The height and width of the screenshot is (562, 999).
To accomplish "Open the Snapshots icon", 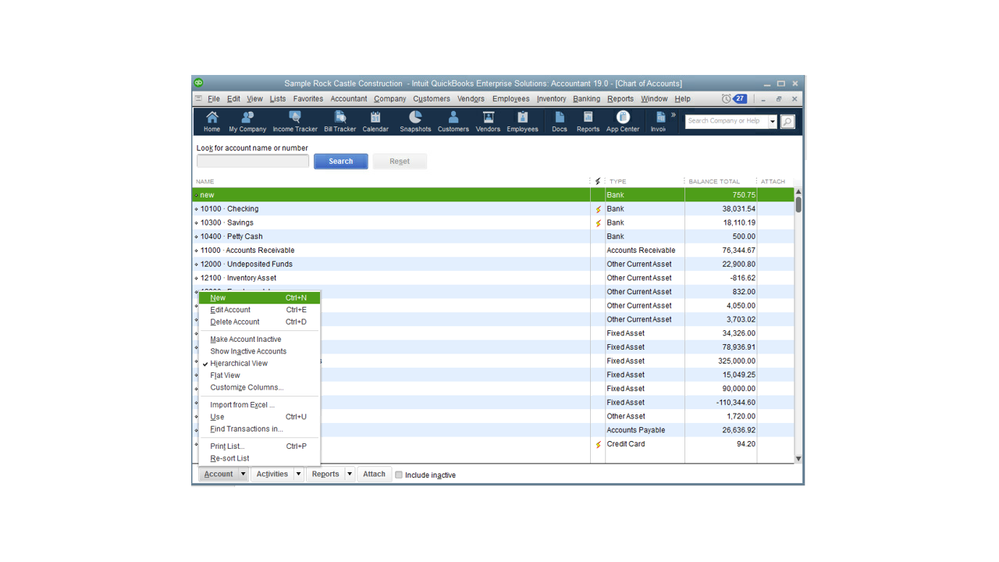I will pyautogui.click(x=415, y=121).
